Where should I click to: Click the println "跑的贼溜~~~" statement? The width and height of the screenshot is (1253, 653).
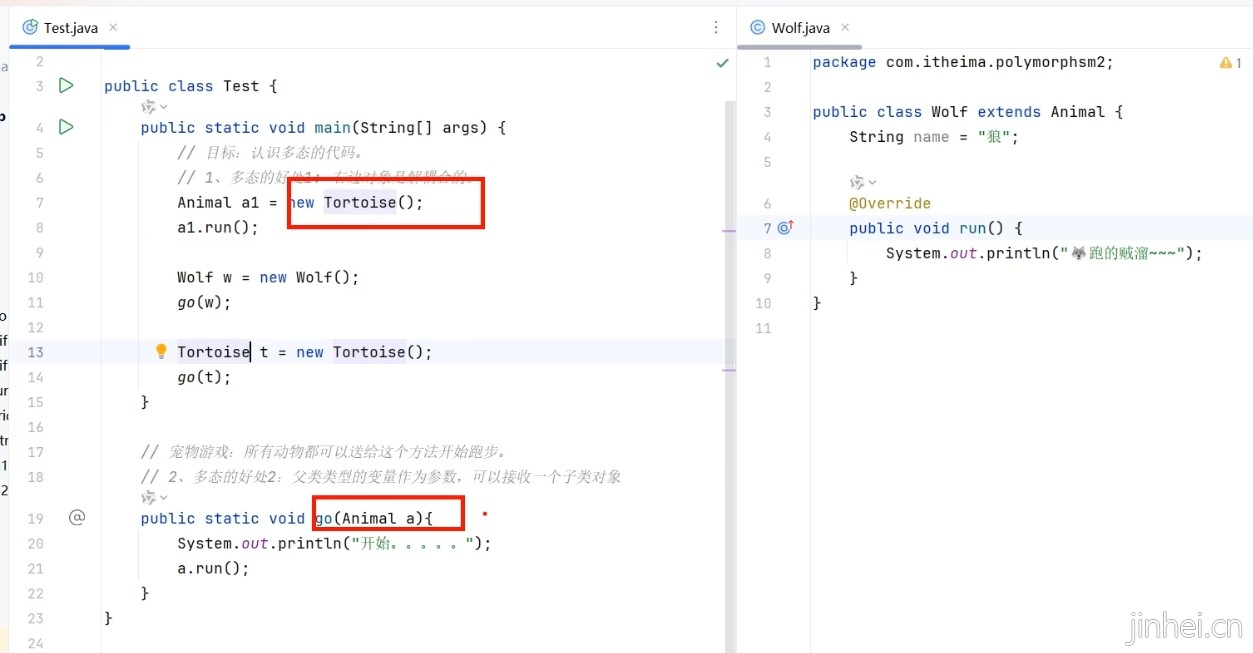[x=1044, y=253]
